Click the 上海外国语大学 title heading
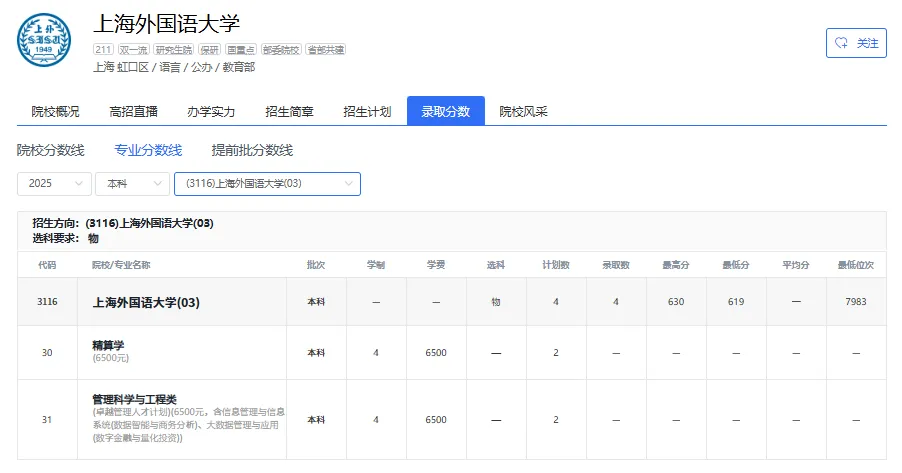The height and width of the screenshot is (473, 902). point(166,24)
